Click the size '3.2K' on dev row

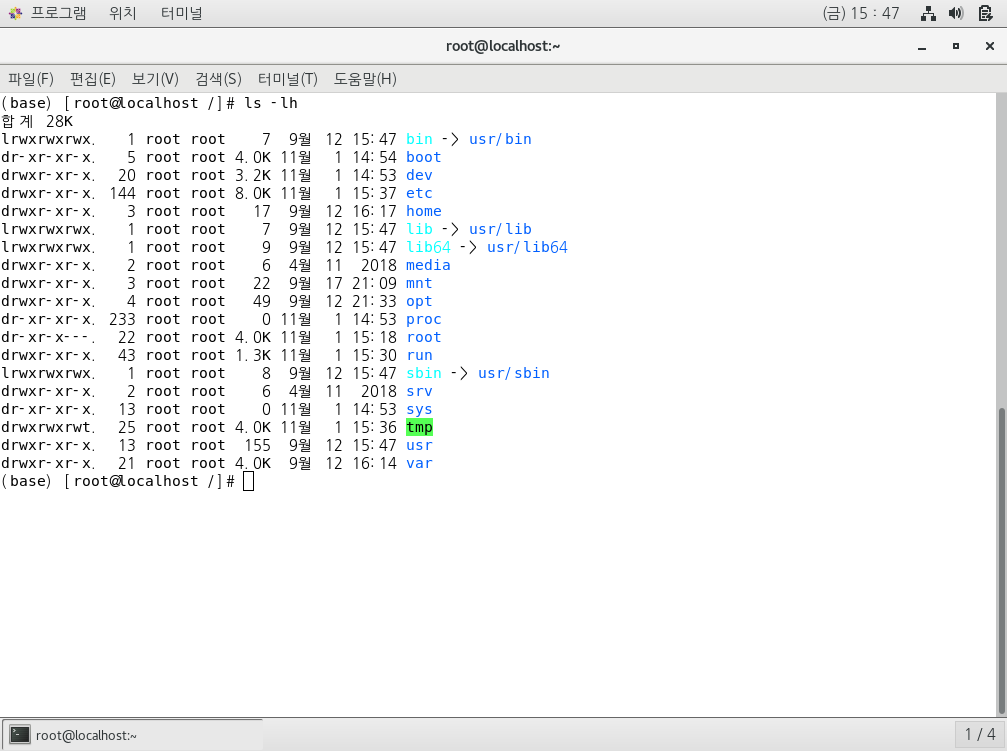[253, 175]
